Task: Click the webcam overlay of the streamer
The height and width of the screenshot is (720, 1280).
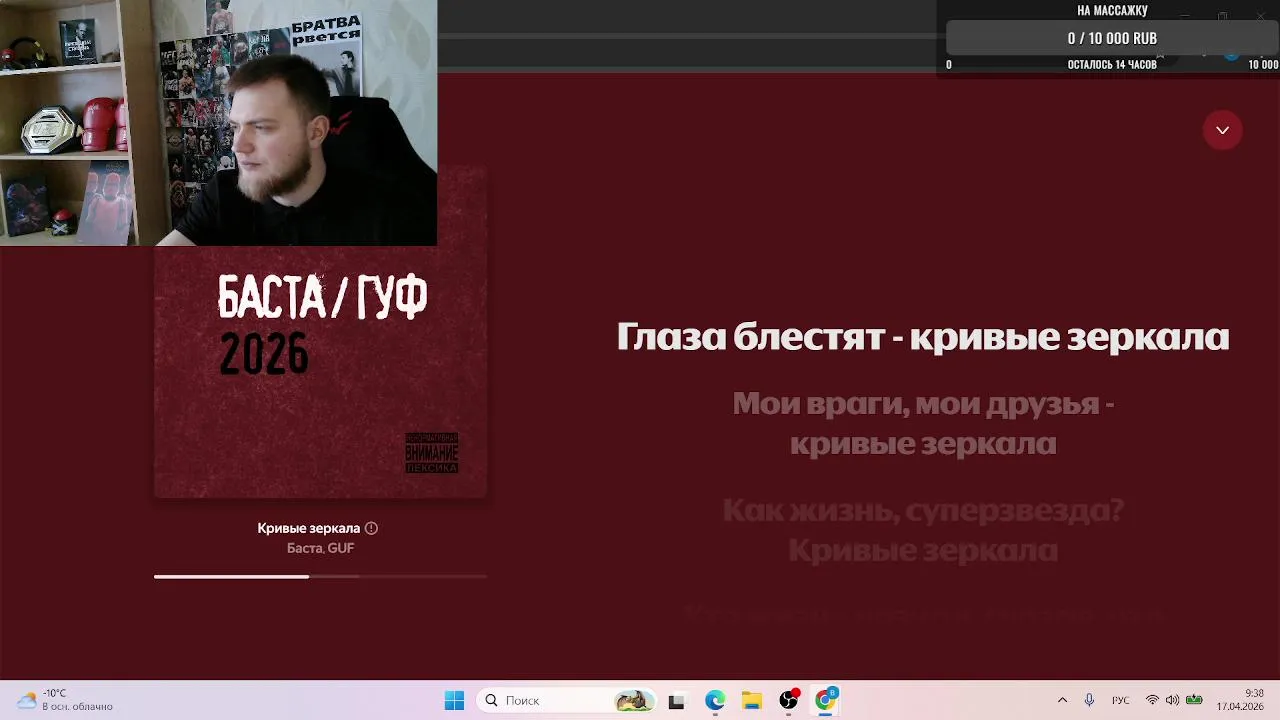Action: point(218,122)
